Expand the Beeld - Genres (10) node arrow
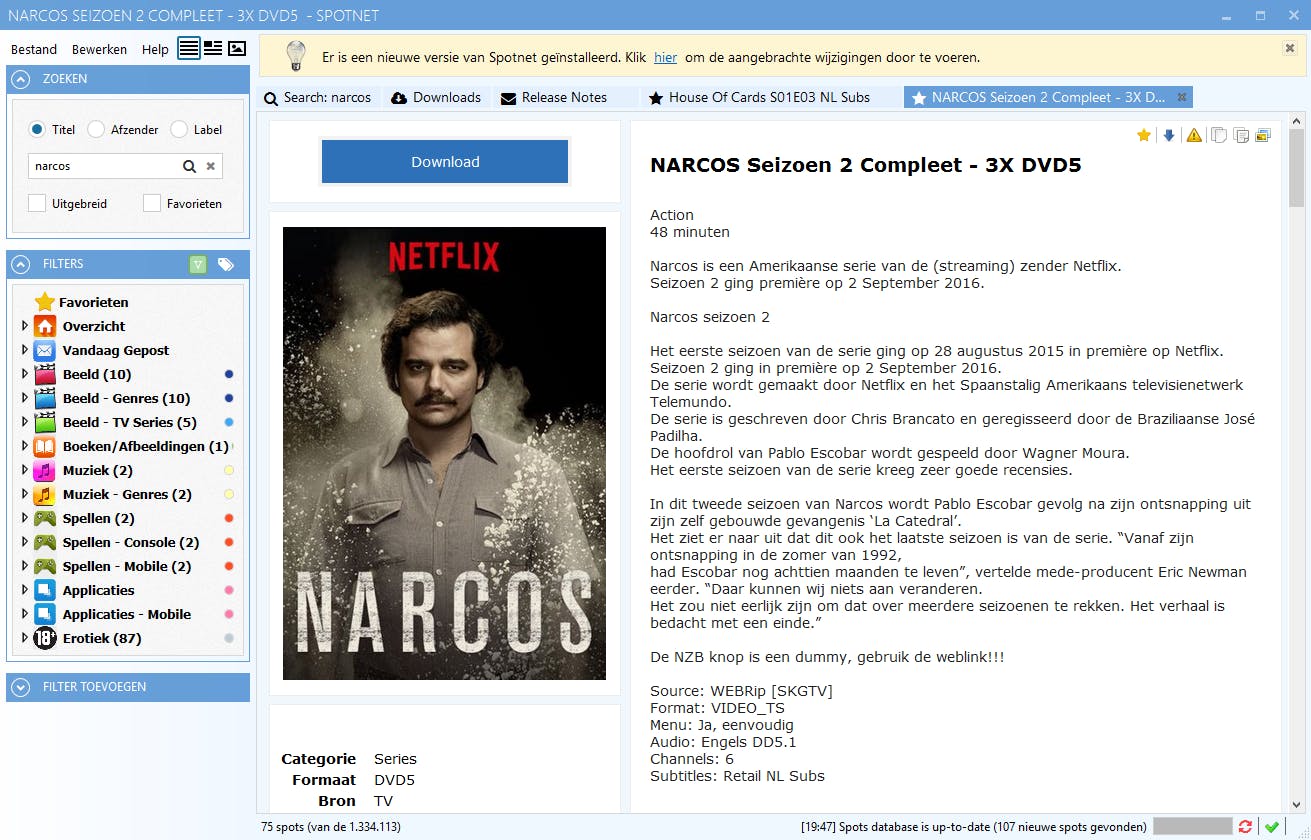This screenshot has height=840, width=1311. click(25, 398)
